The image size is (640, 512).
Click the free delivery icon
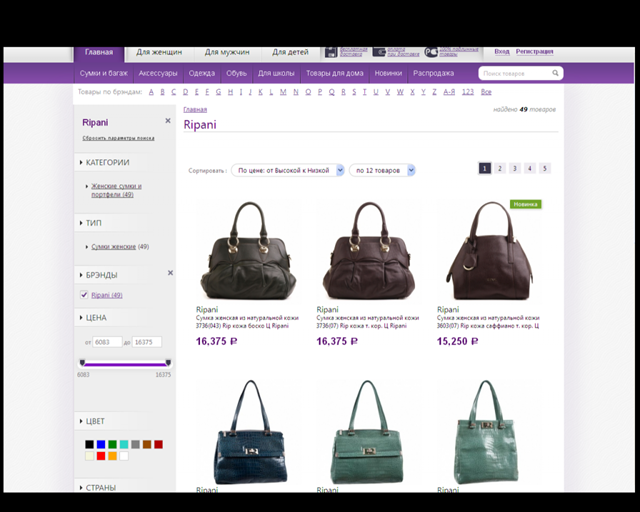click(331, 52)
